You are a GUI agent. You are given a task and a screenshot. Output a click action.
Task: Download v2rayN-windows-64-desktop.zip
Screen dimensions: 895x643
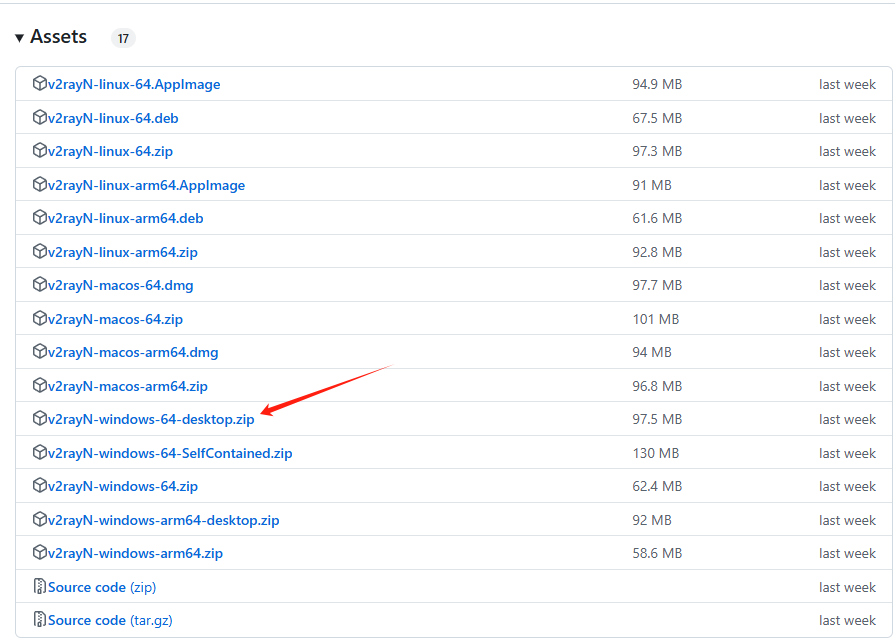(x=151, y=419)
